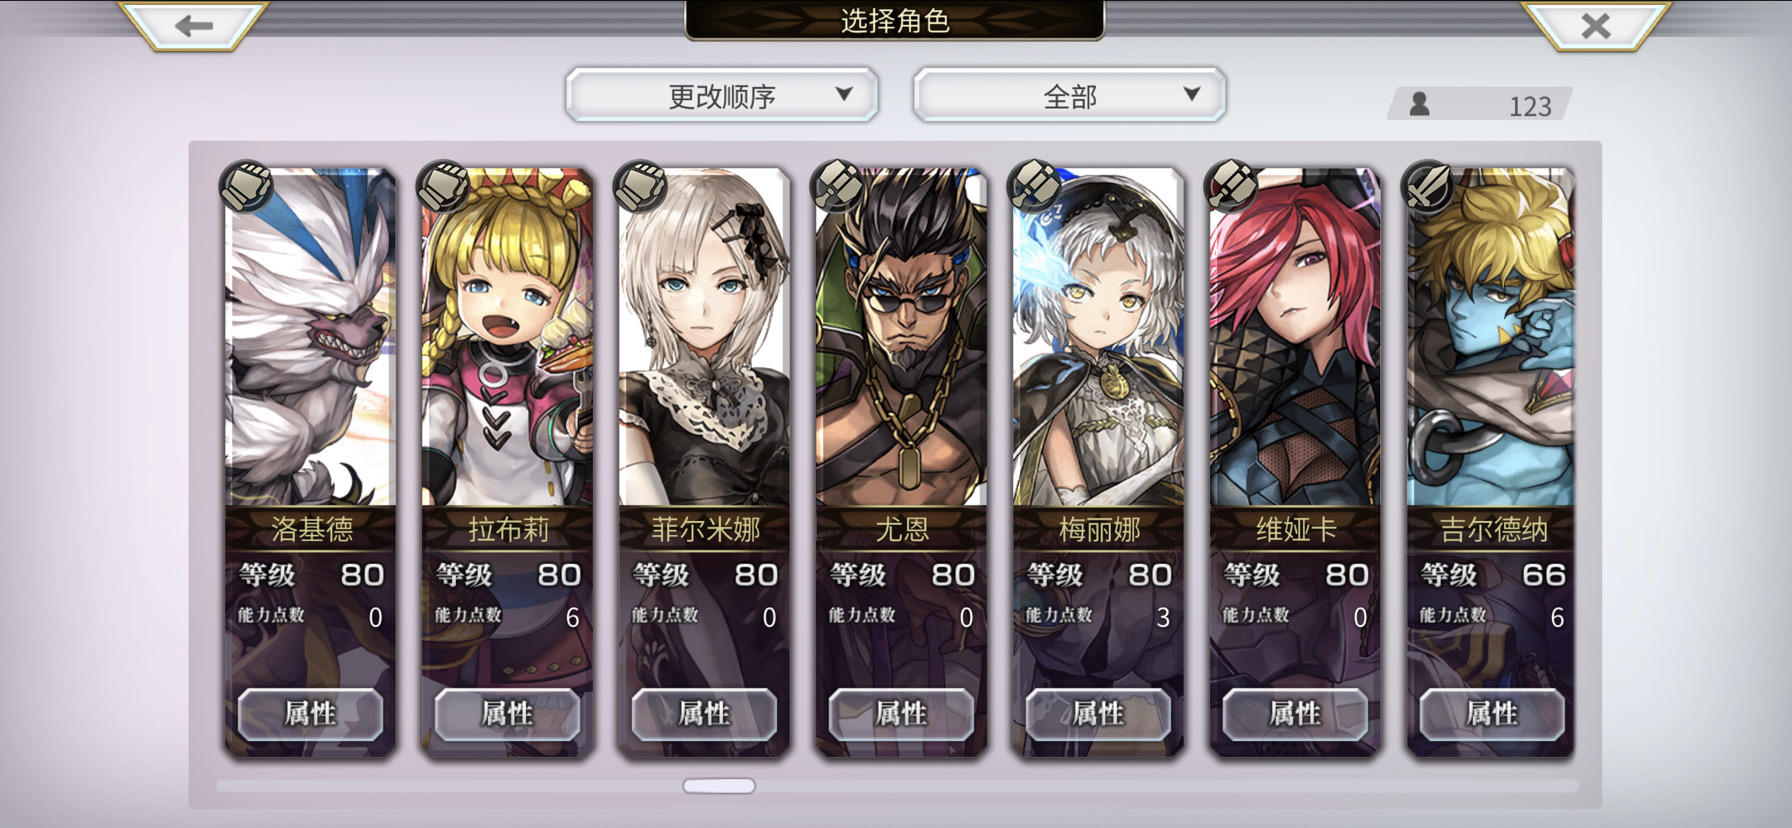The image size is (1792, 828).
Task: Click the hammer class icon on 梅丽娜
Action: tap(1034, 186)
